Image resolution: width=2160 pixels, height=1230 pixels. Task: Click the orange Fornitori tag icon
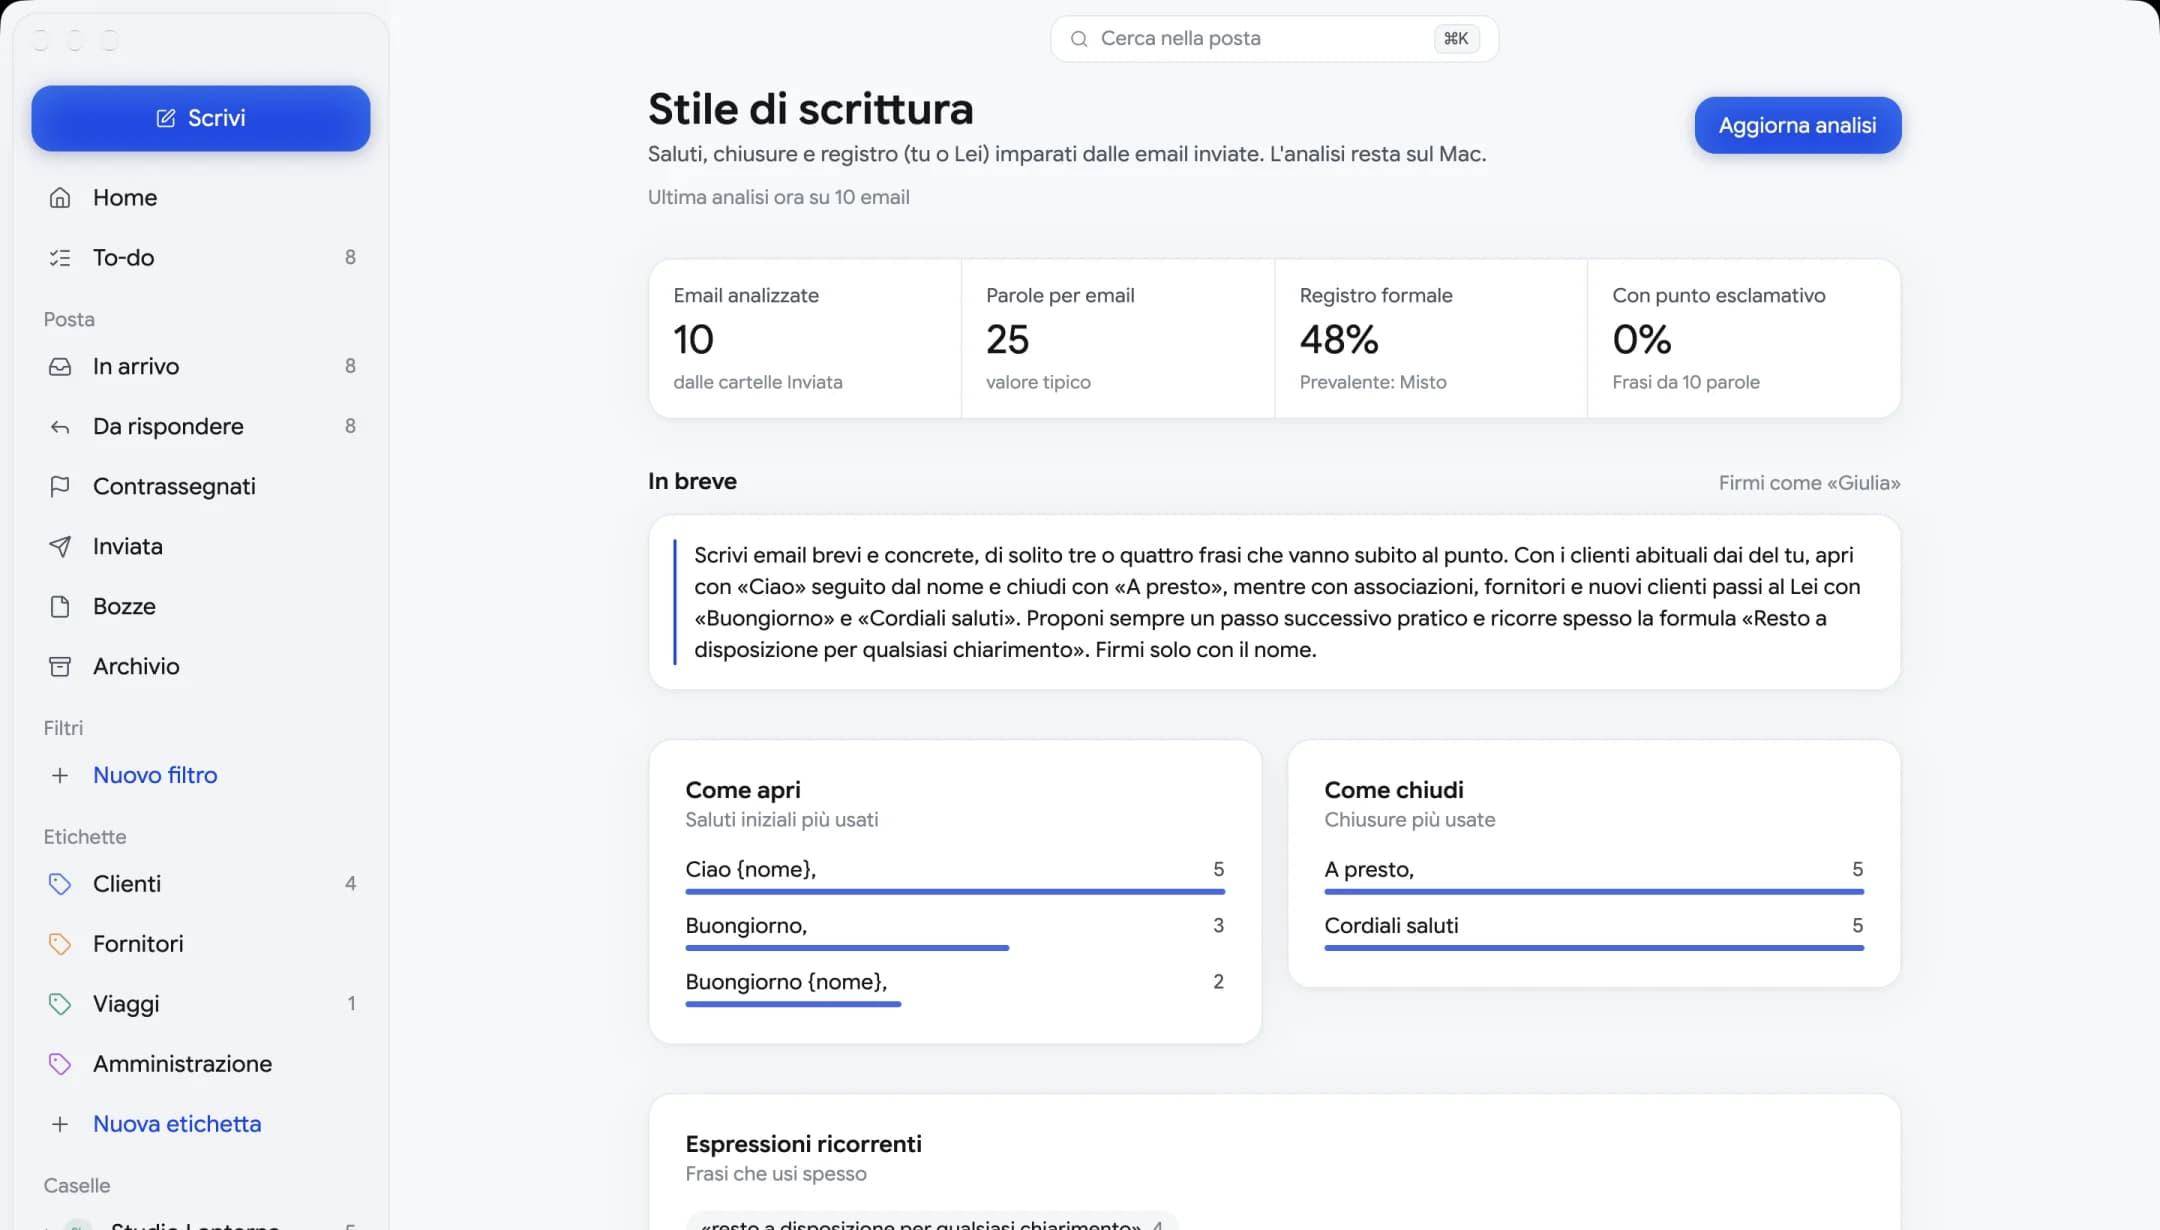pyautogui.click(x=60, y=944)
